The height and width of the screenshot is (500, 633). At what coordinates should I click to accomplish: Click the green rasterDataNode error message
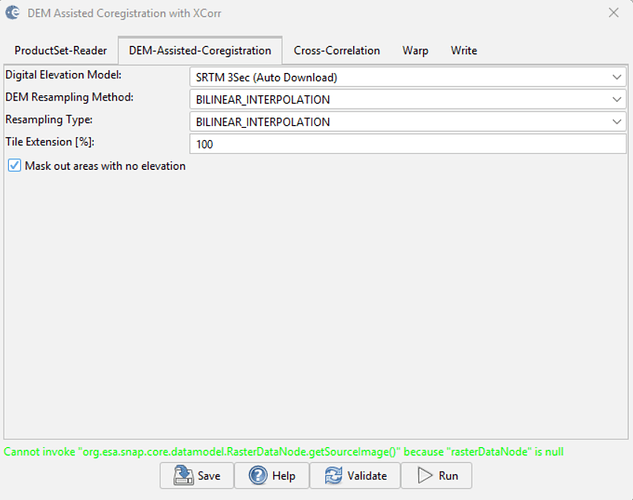click(284, 451)
